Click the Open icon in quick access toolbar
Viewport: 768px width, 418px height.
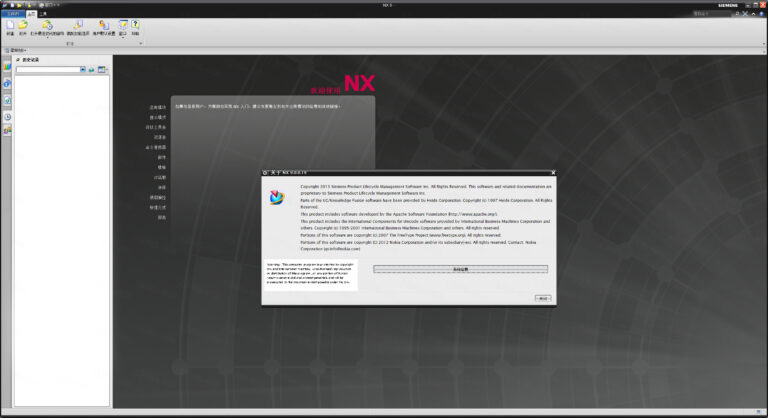click(x=19, y=5)
